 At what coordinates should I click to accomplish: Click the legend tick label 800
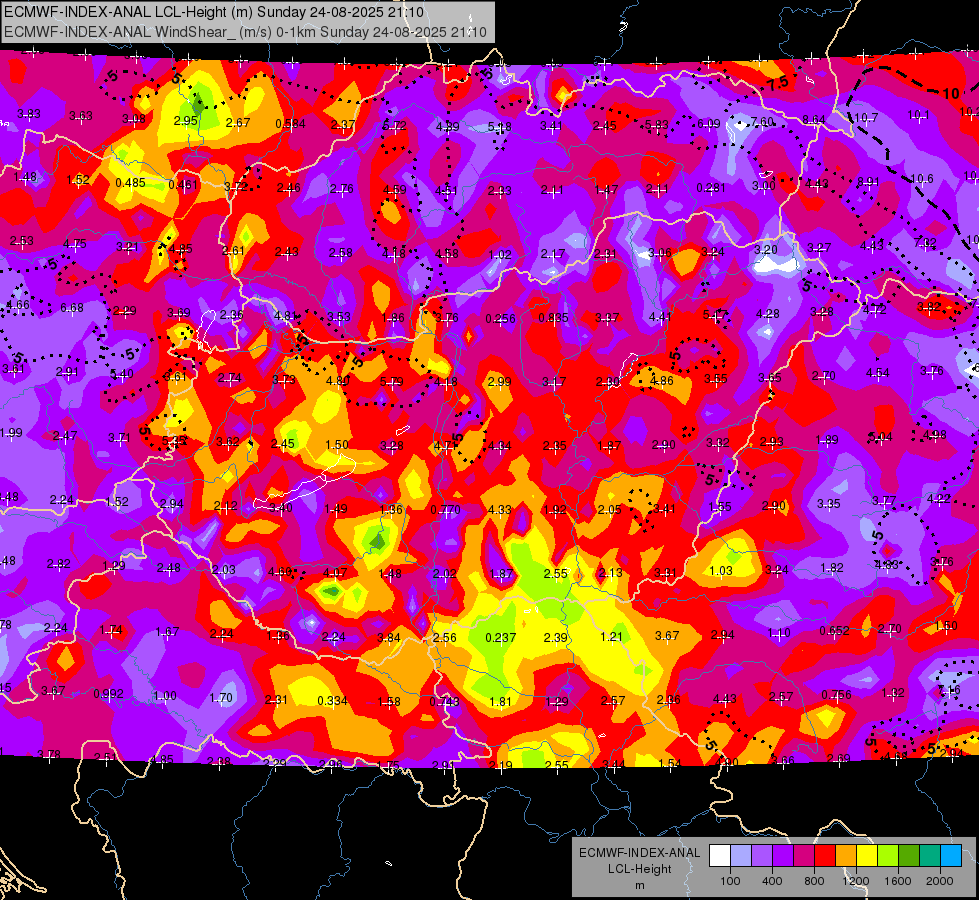814,881
